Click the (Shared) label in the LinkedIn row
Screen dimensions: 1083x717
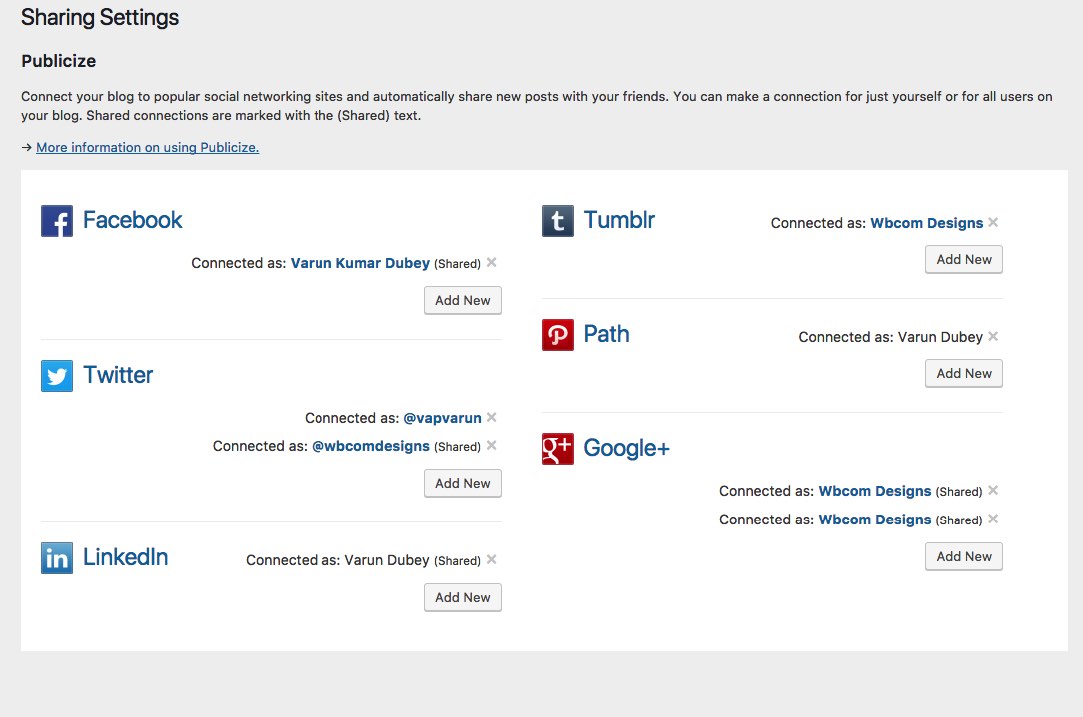click(x=457, y=561)
